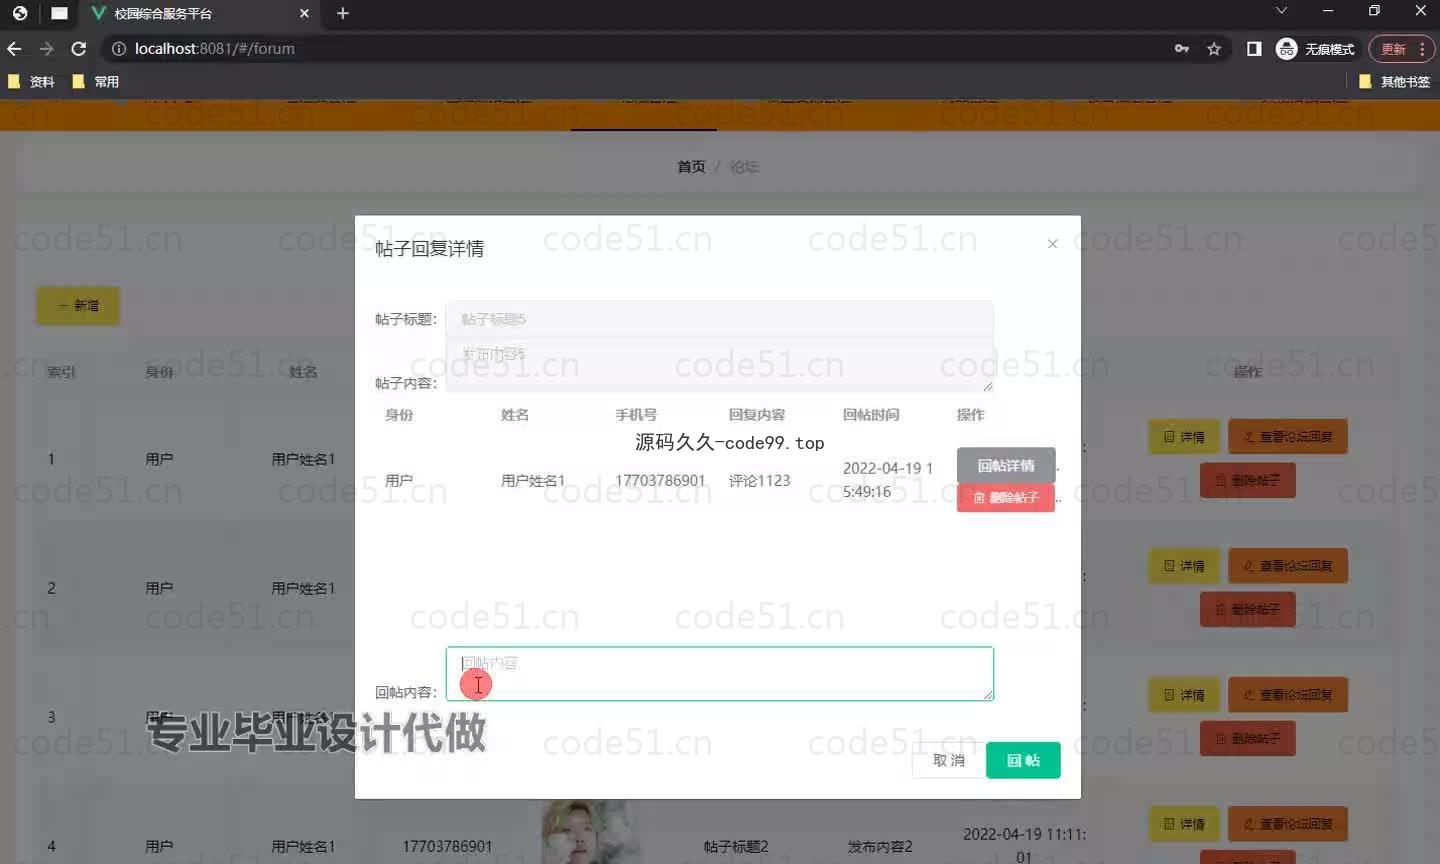The height and width of the screenshot is (864, 1440).
Task: View site information icon in address bar
Action: [118, 48]
